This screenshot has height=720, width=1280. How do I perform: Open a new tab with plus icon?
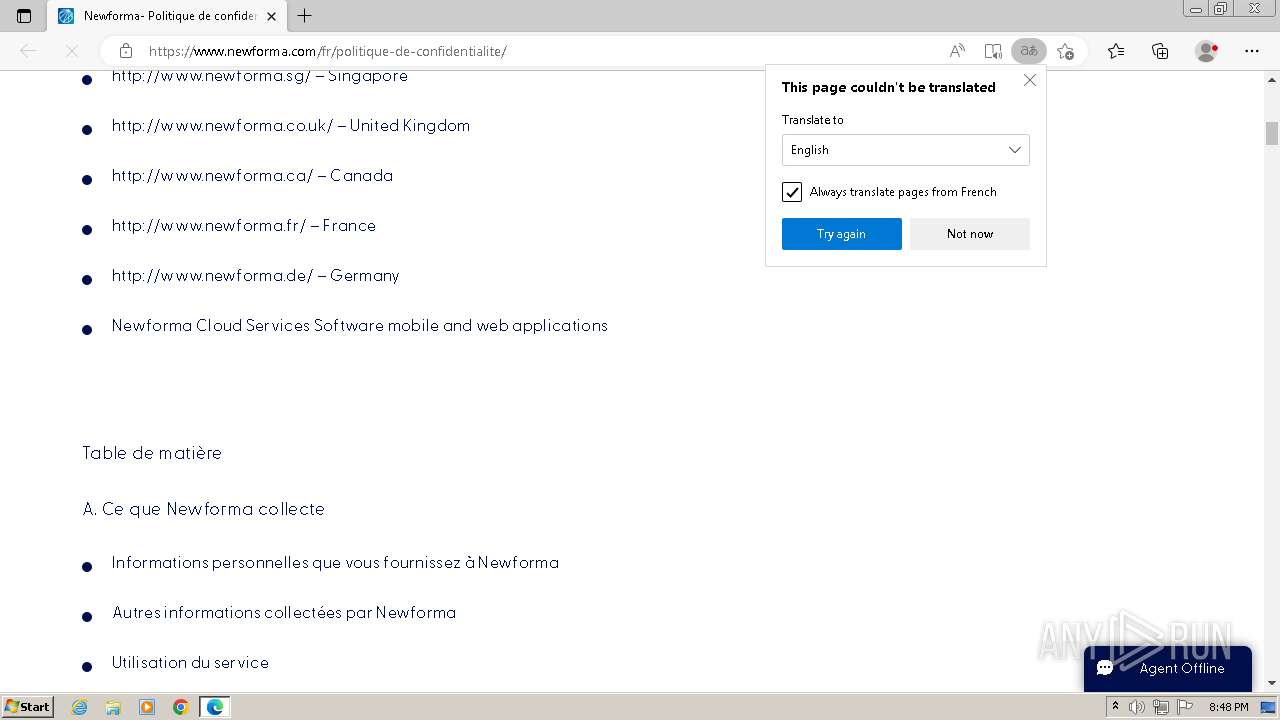coord(305,16)
